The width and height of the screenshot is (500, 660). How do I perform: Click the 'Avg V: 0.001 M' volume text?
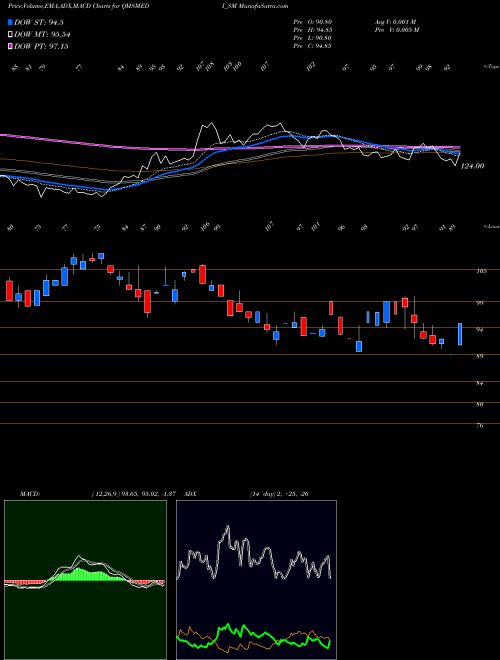395,22
